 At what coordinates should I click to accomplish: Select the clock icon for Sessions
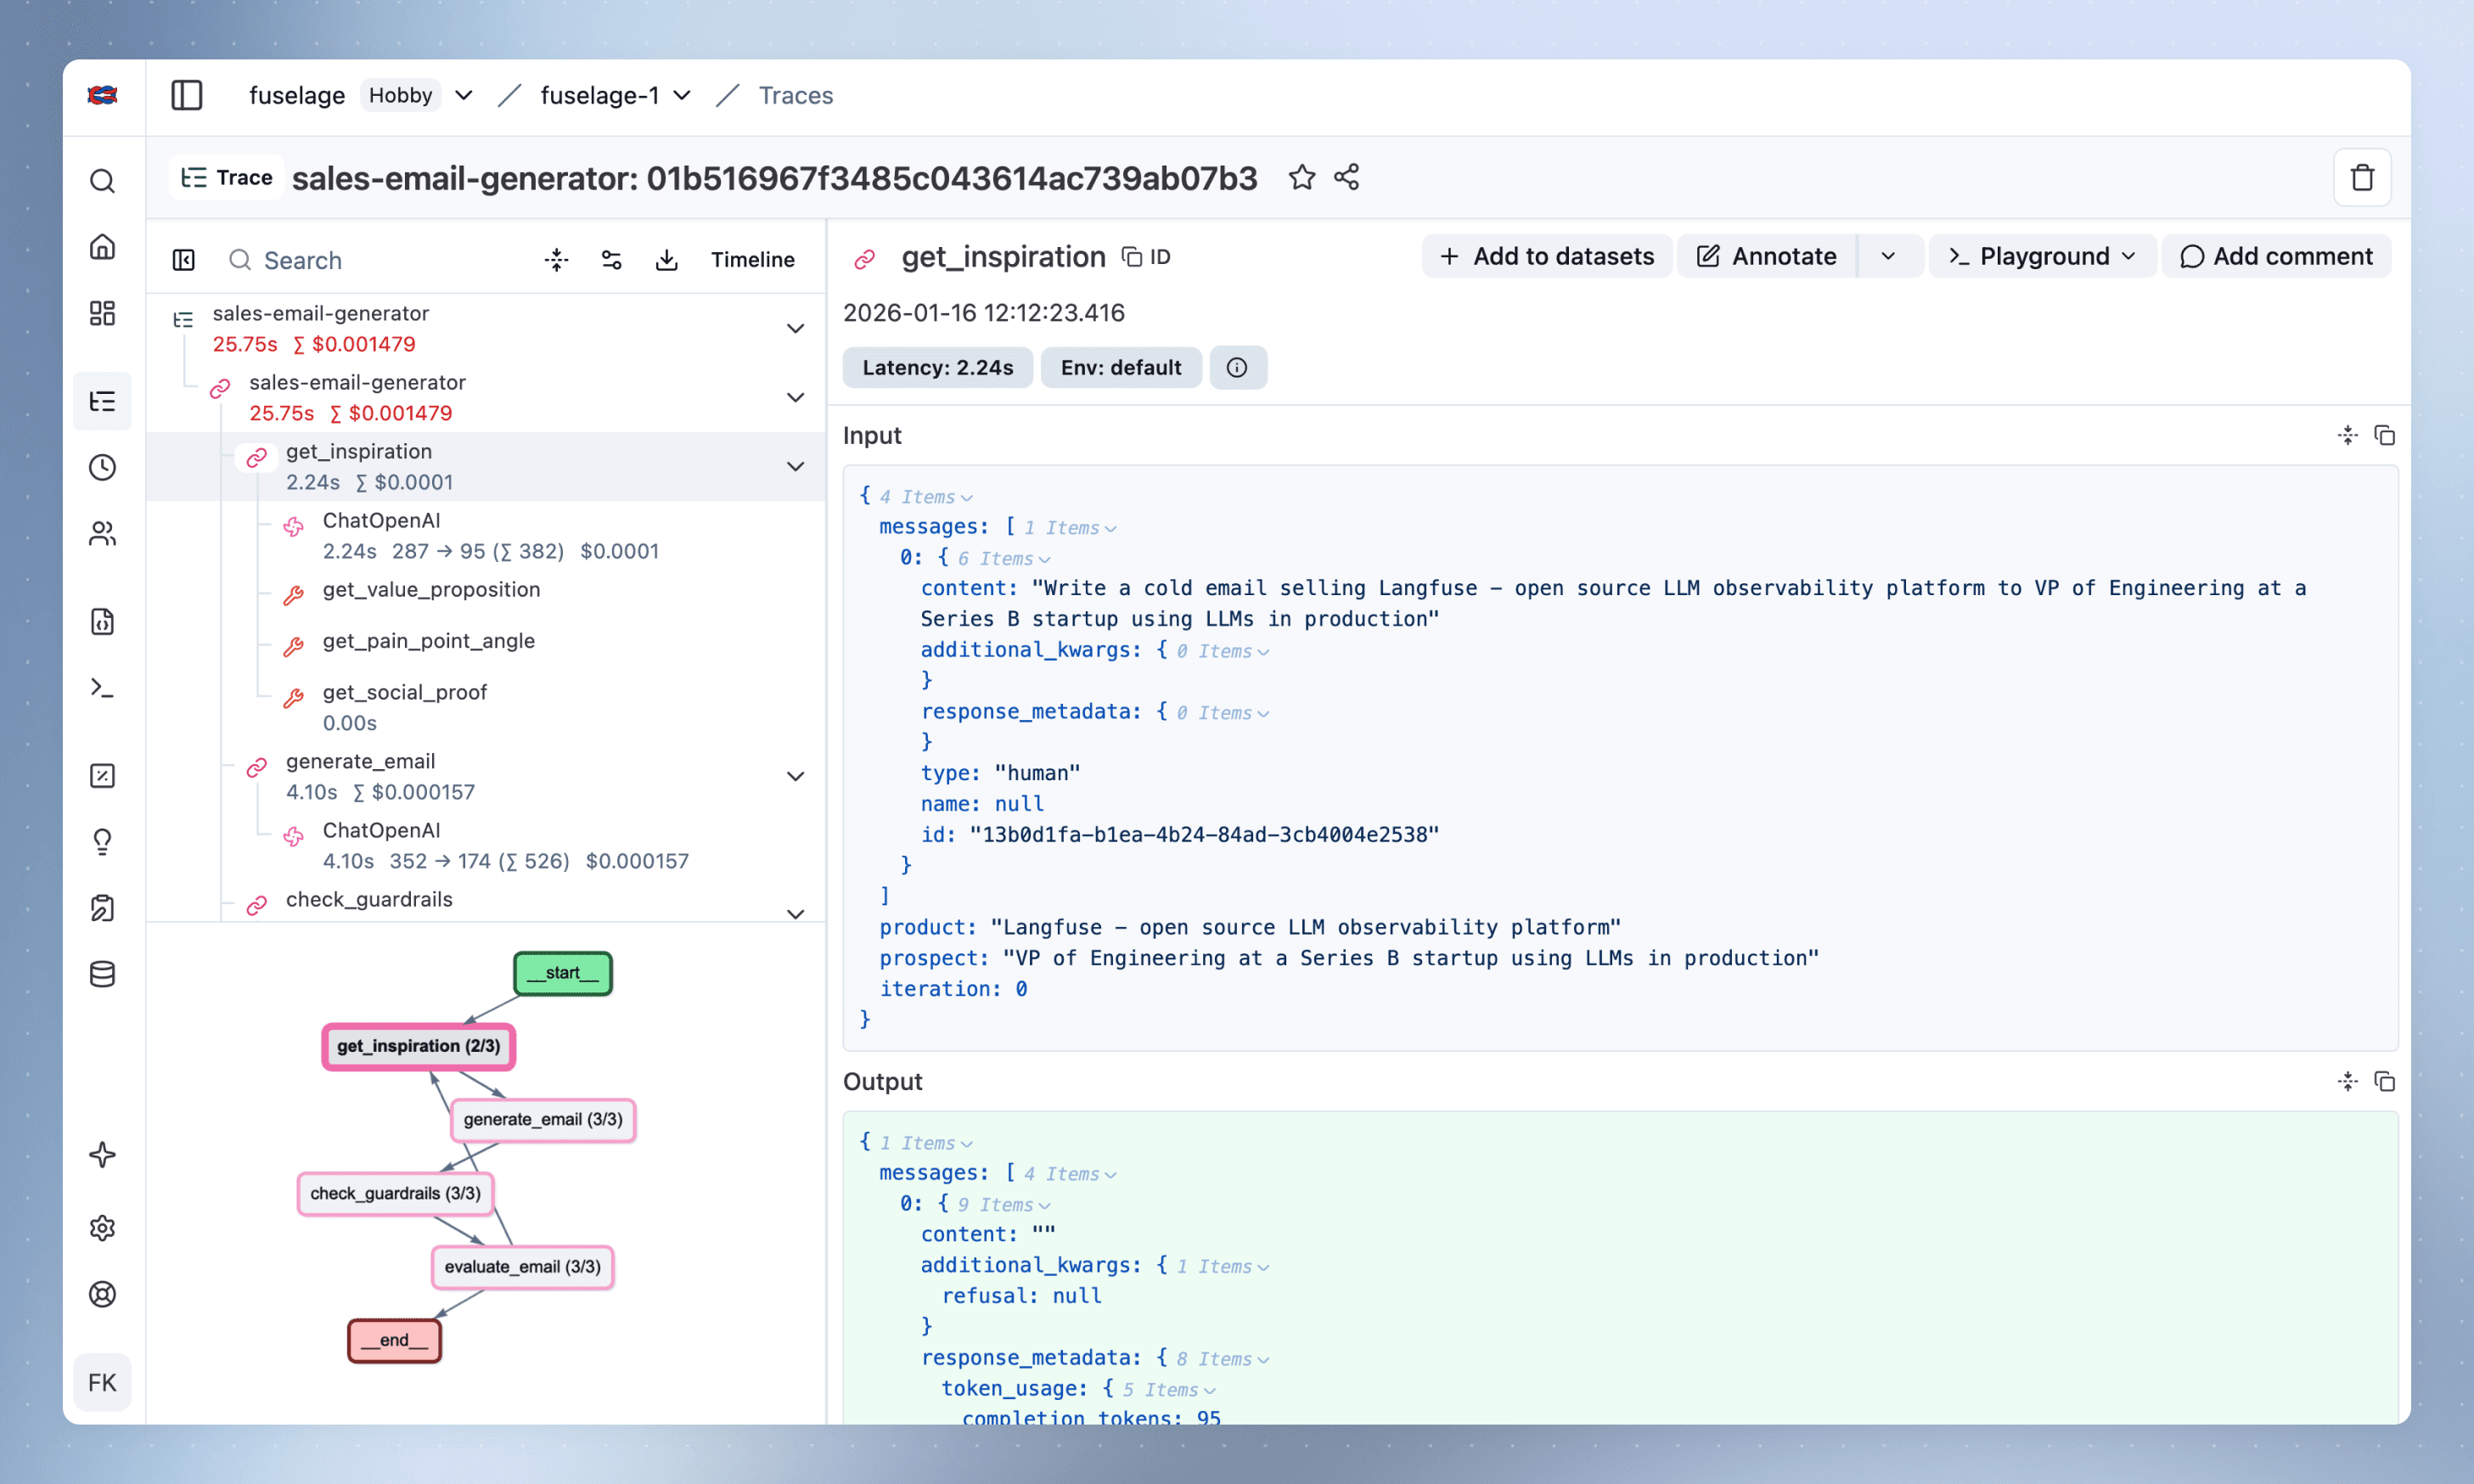coord(103,466)
